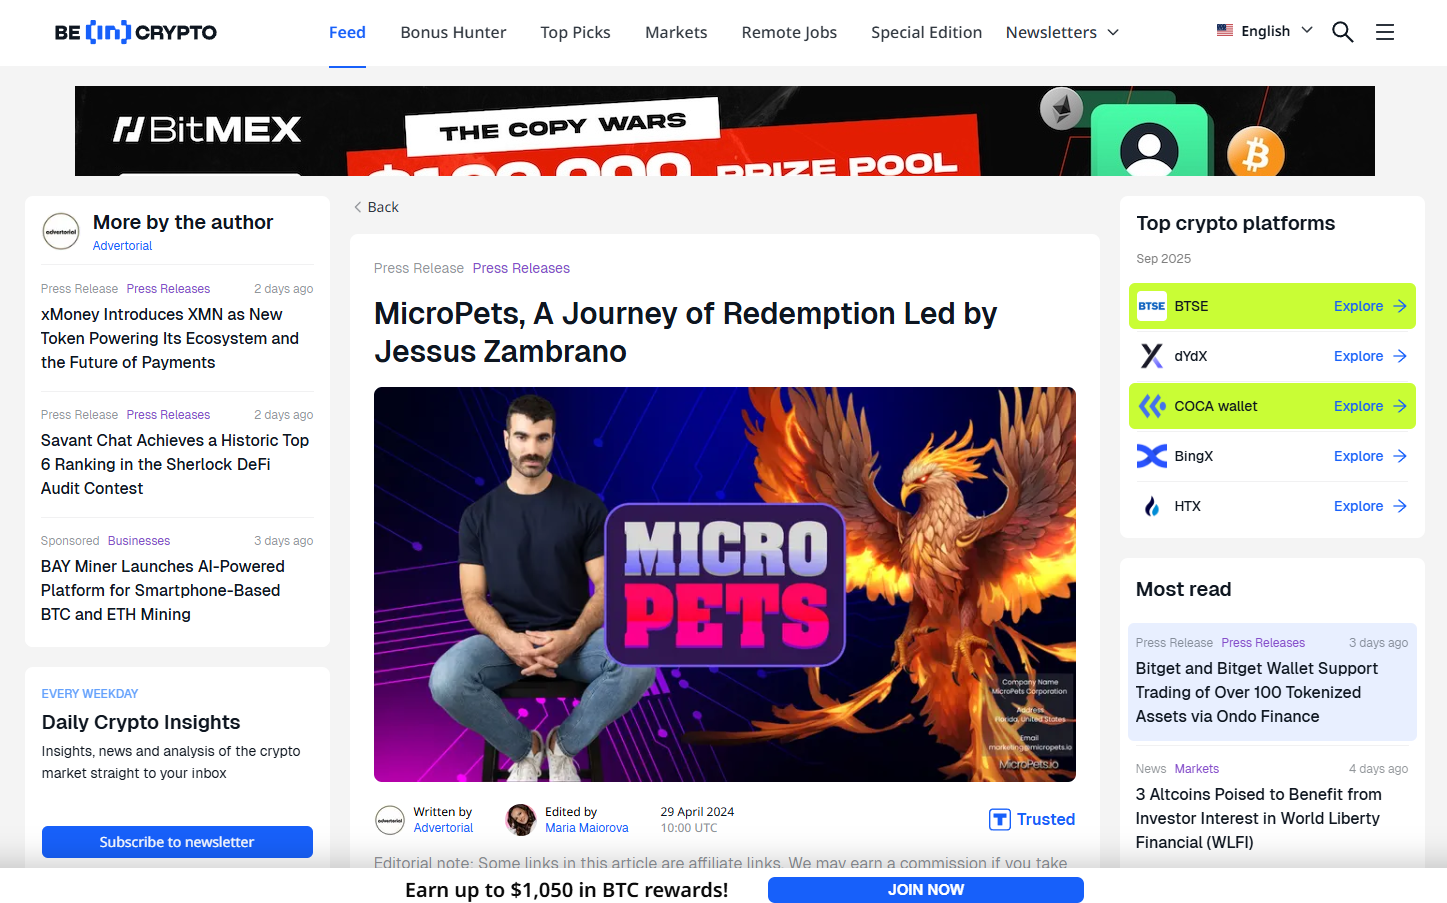Open the BitMEX Copy Wars banner
This screenshot has width=1447, height=903.
[724, 131]
